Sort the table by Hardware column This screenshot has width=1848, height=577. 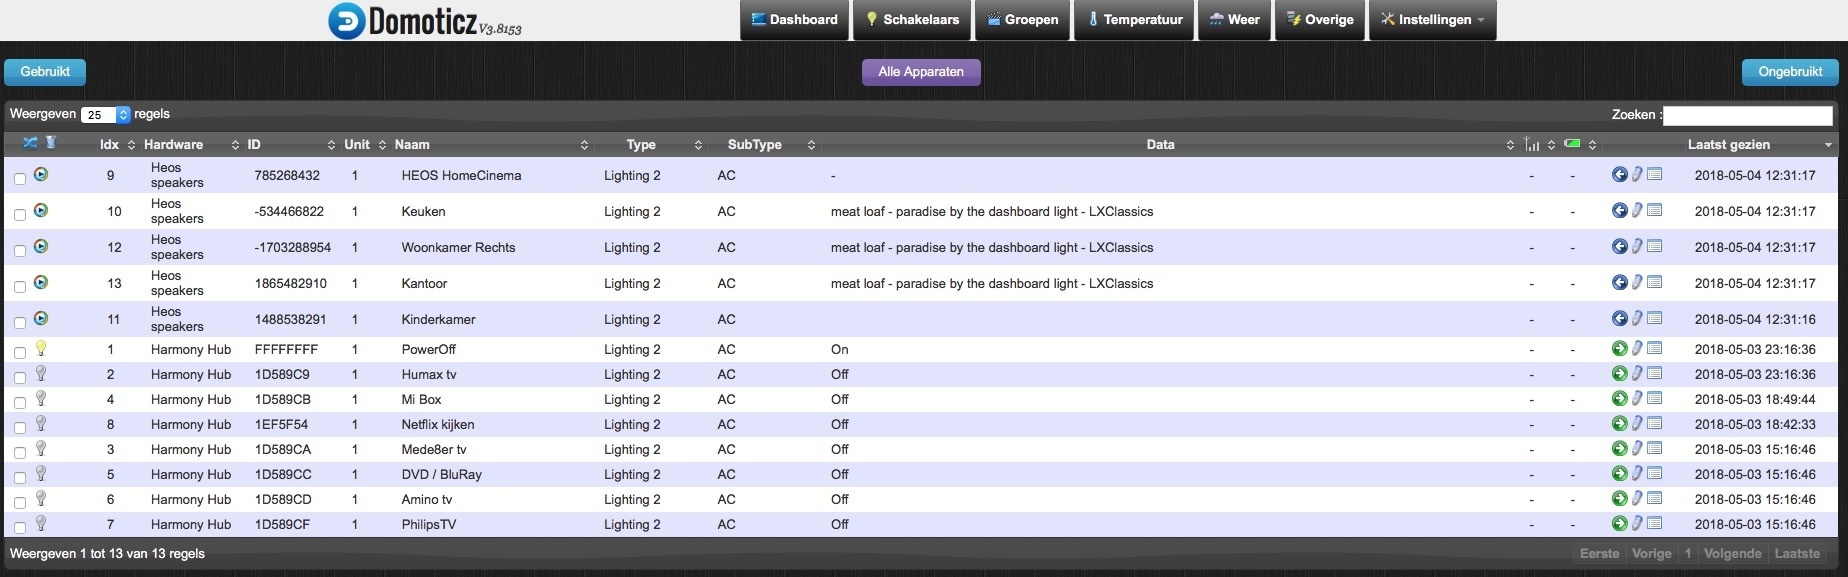click(x=191, y=144)
